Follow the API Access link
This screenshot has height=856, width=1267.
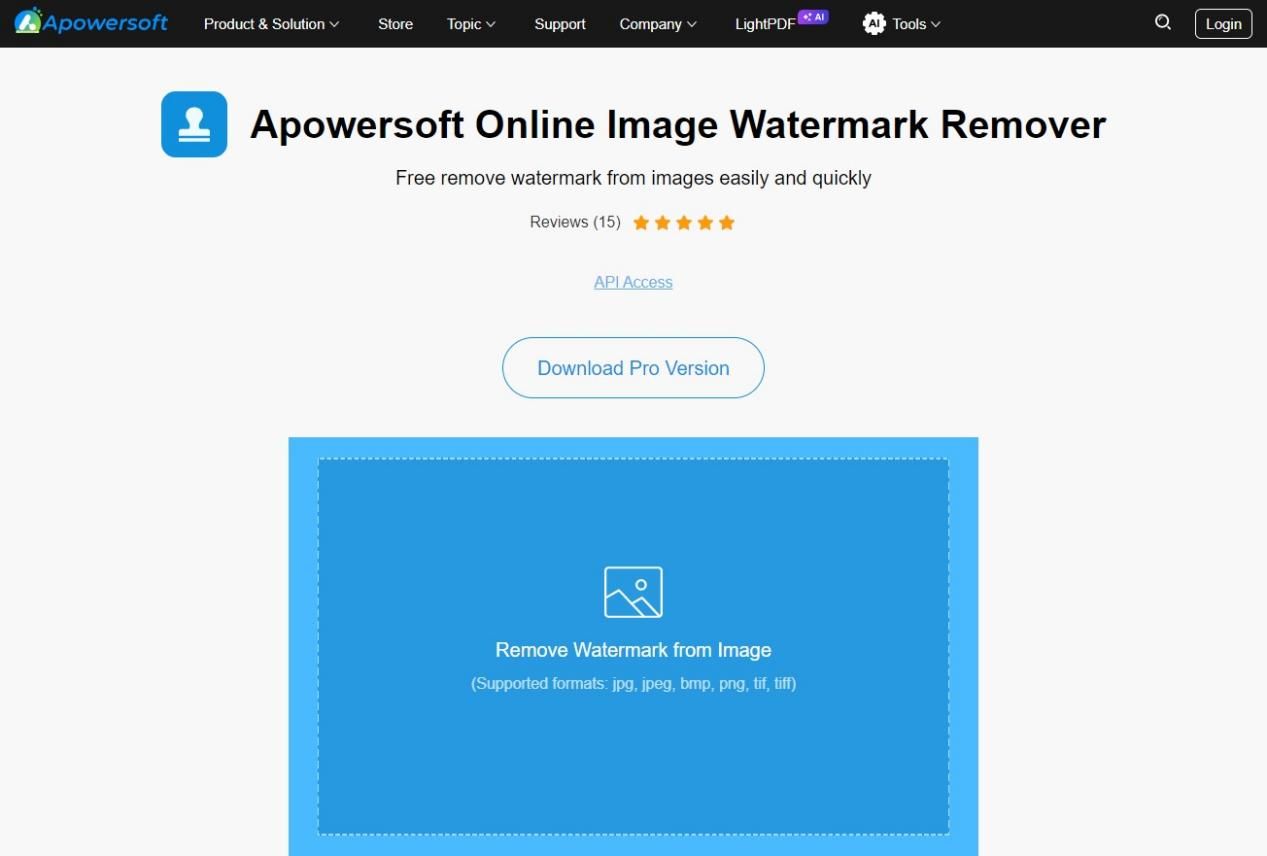coord(633,282)
